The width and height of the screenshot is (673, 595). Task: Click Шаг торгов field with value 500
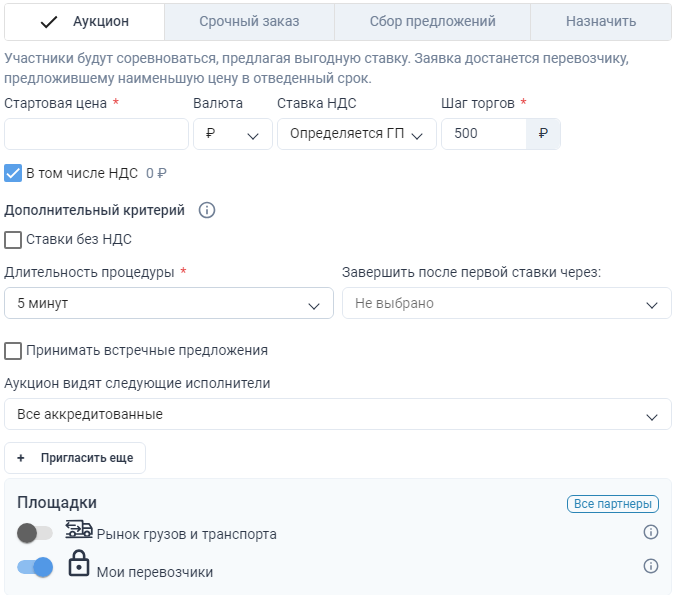[484, 134]
